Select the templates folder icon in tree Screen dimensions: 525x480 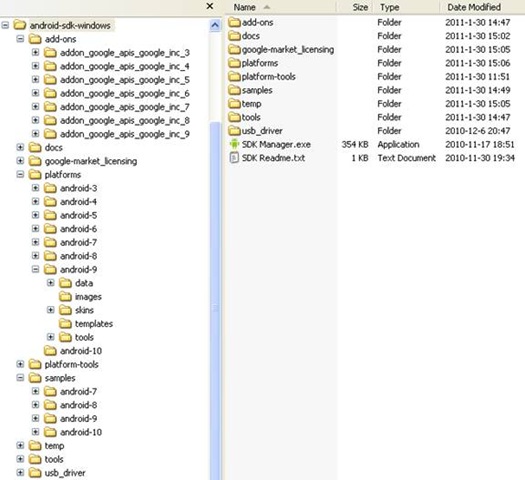click(65, 323)
